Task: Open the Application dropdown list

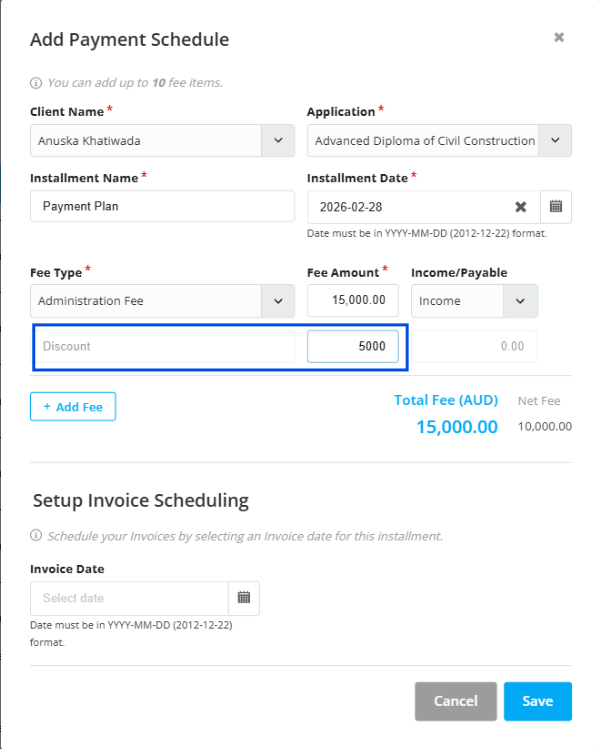Action: (x=555, y=141)
